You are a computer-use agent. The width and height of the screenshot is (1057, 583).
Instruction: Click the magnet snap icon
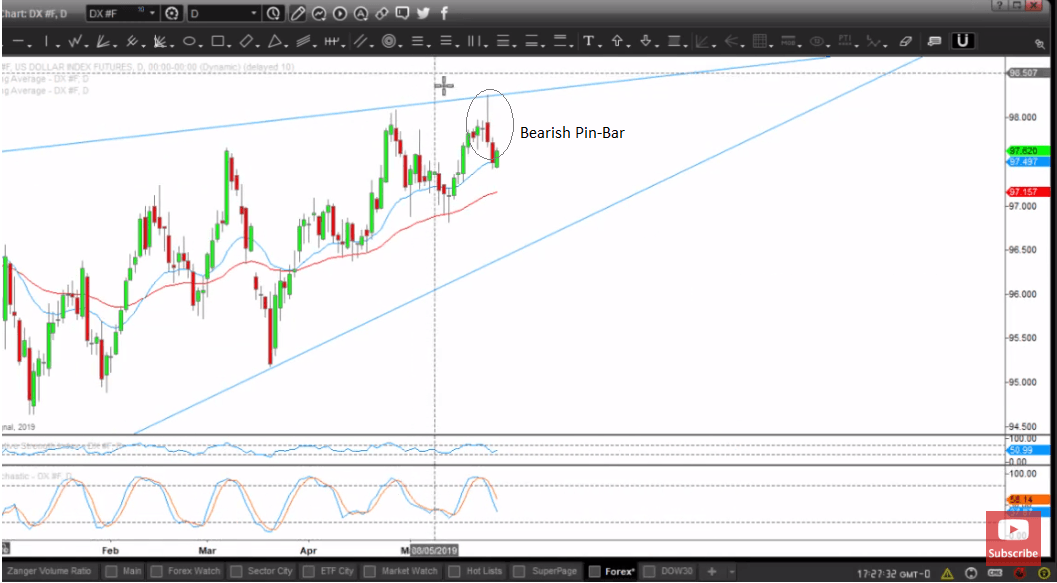pos(963,42)
